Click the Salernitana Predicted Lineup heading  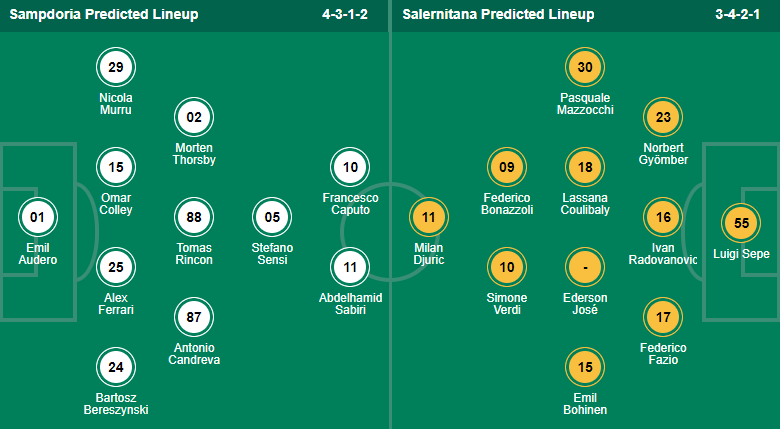pos(498,15)
